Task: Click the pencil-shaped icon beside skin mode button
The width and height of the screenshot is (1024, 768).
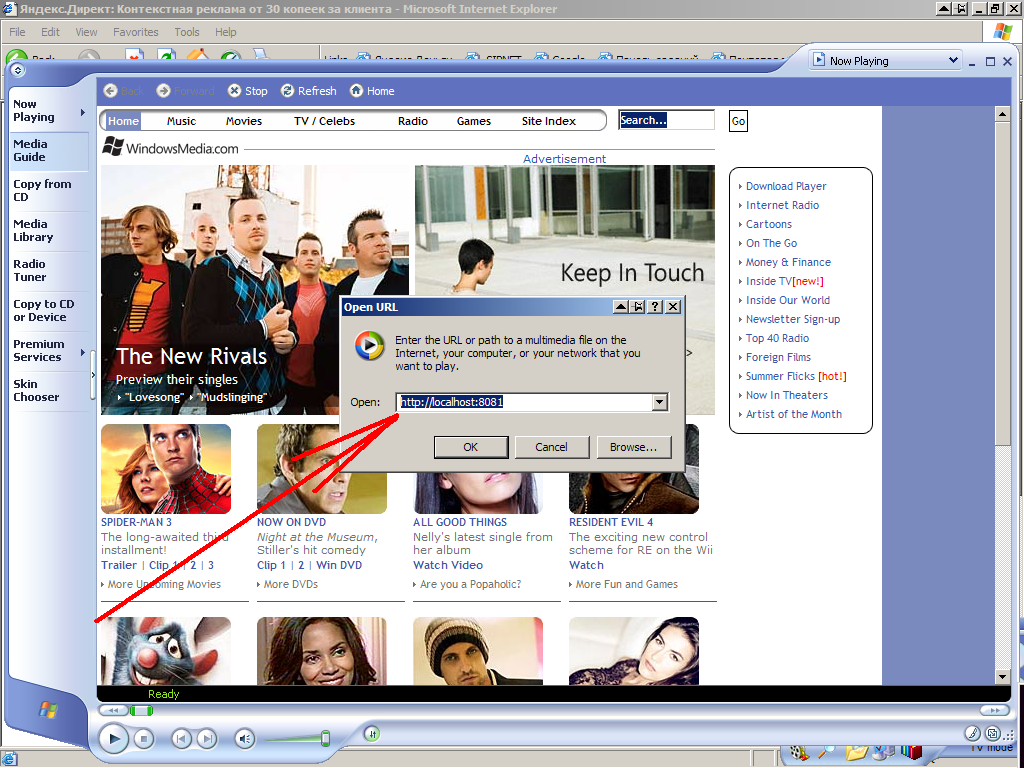Action: click(973, 733)
